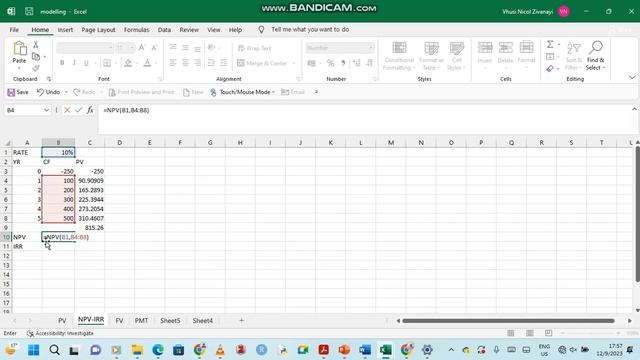Click the Copy icon in Clipboard group

click(36, 56)
